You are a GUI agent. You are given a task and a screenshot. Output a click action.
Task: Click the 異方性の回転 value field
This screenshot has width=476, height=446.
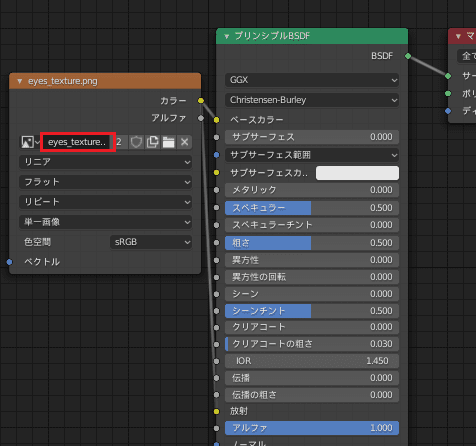[312, 277]
